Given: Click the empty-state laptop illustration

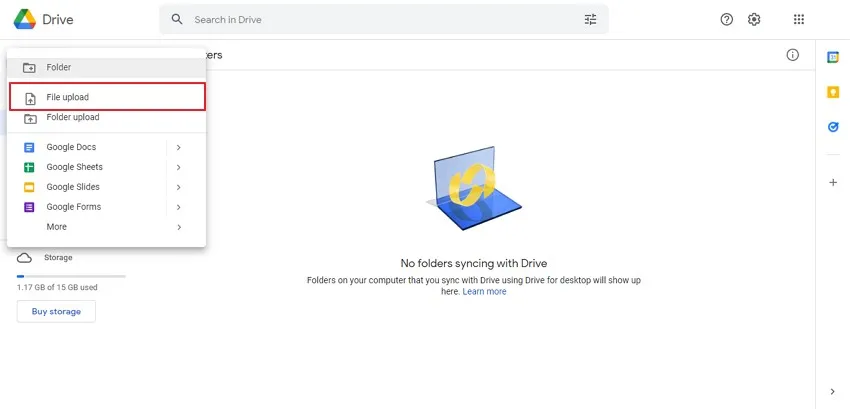Looking at the screenshot, I should click(474, 188).
